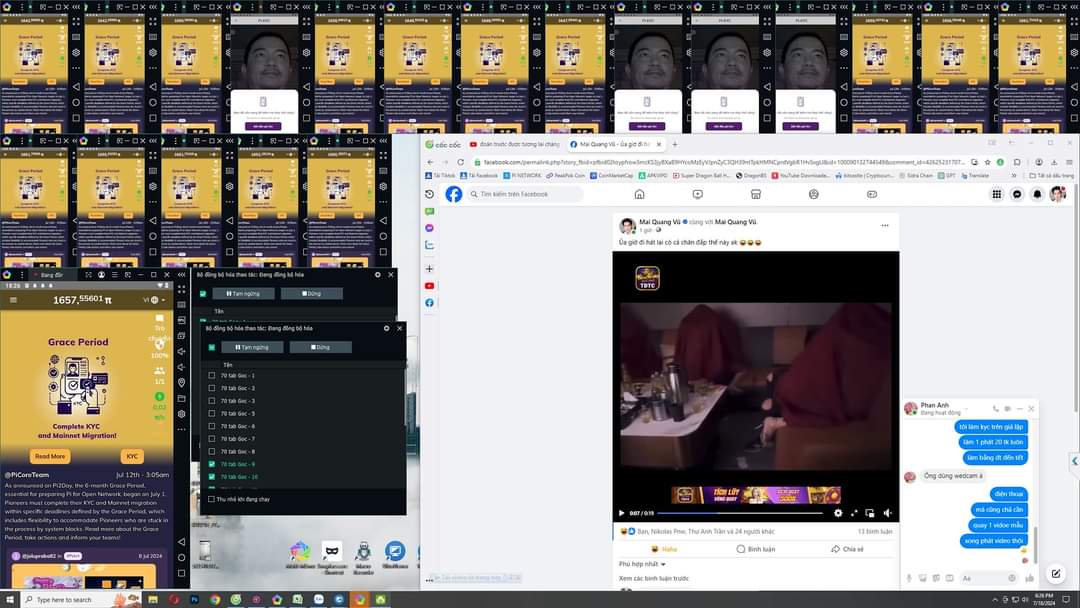This screenshot has height=608, width=1080.
Task: Open Pi app hamburger menu
Action: [13, 300]
